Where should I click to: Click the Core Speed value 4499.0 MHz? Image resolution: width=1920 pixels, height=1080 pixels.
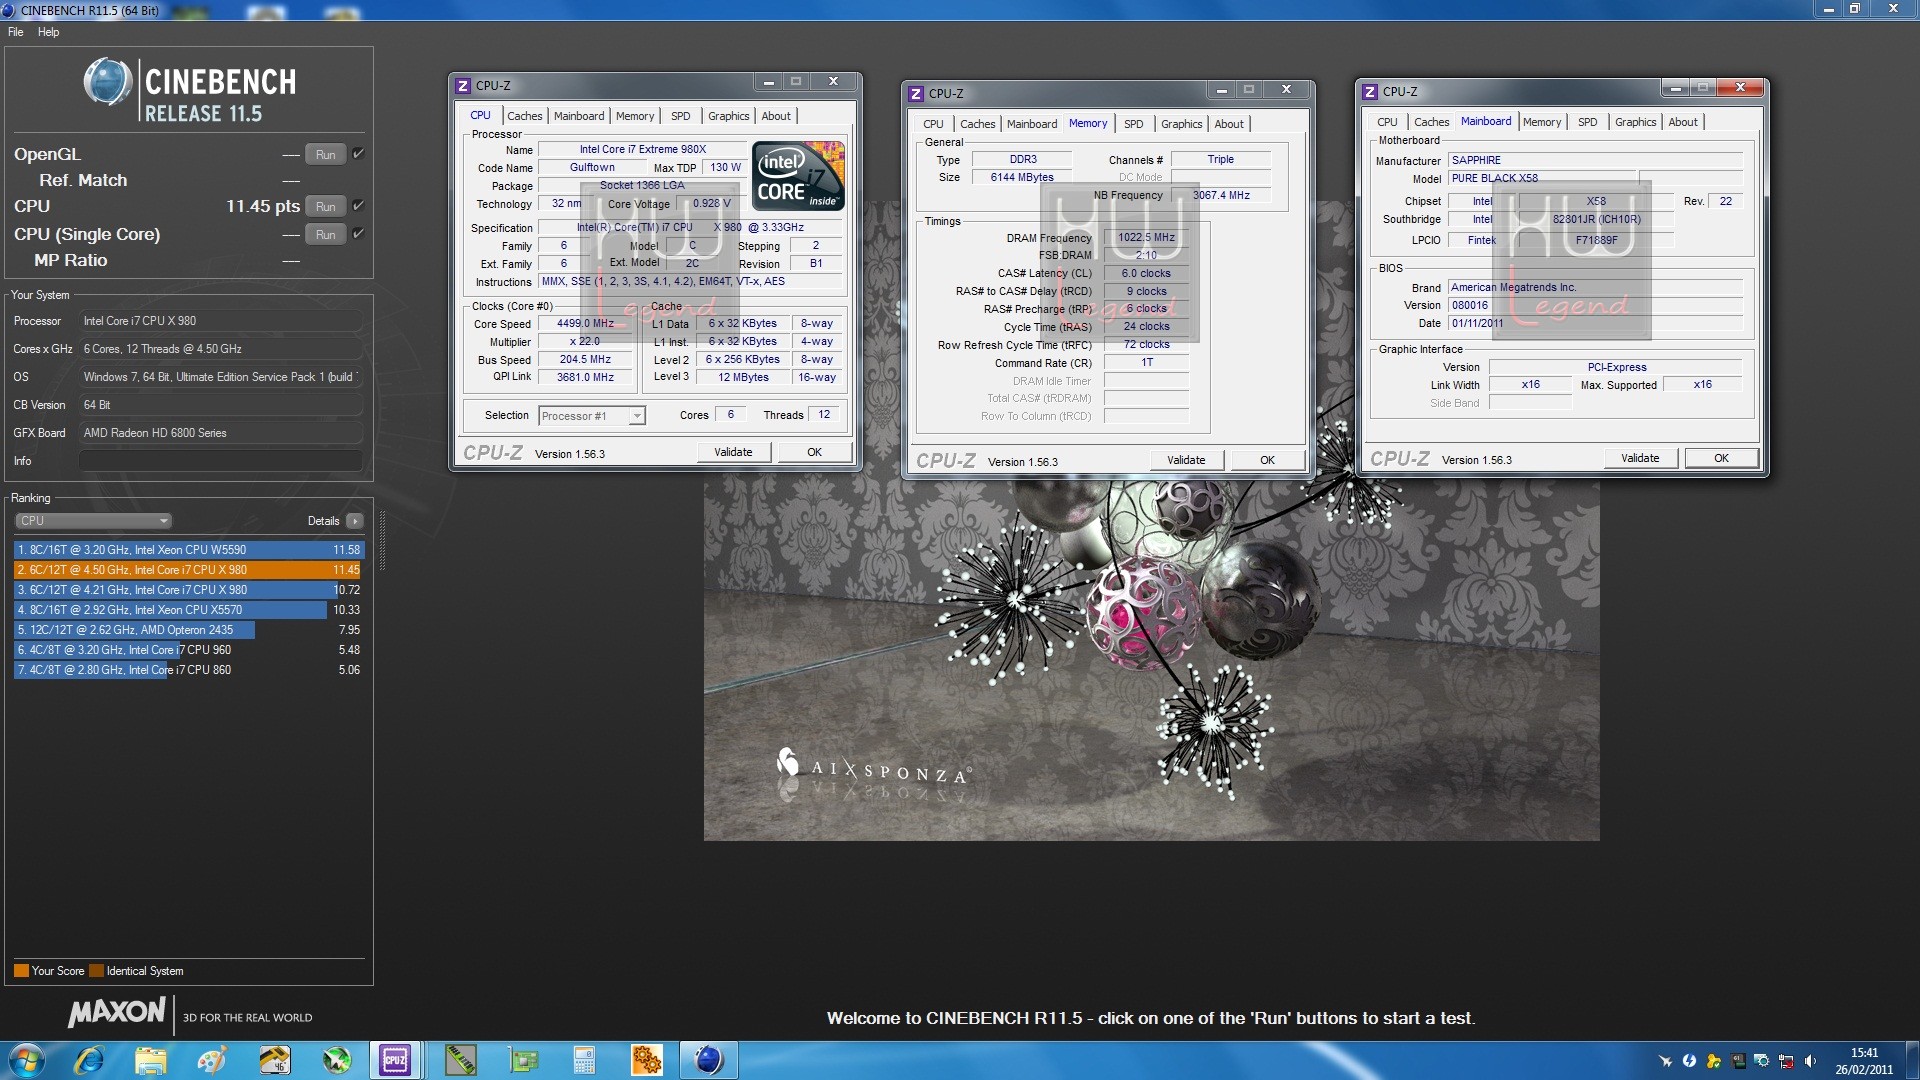(586, 324)
